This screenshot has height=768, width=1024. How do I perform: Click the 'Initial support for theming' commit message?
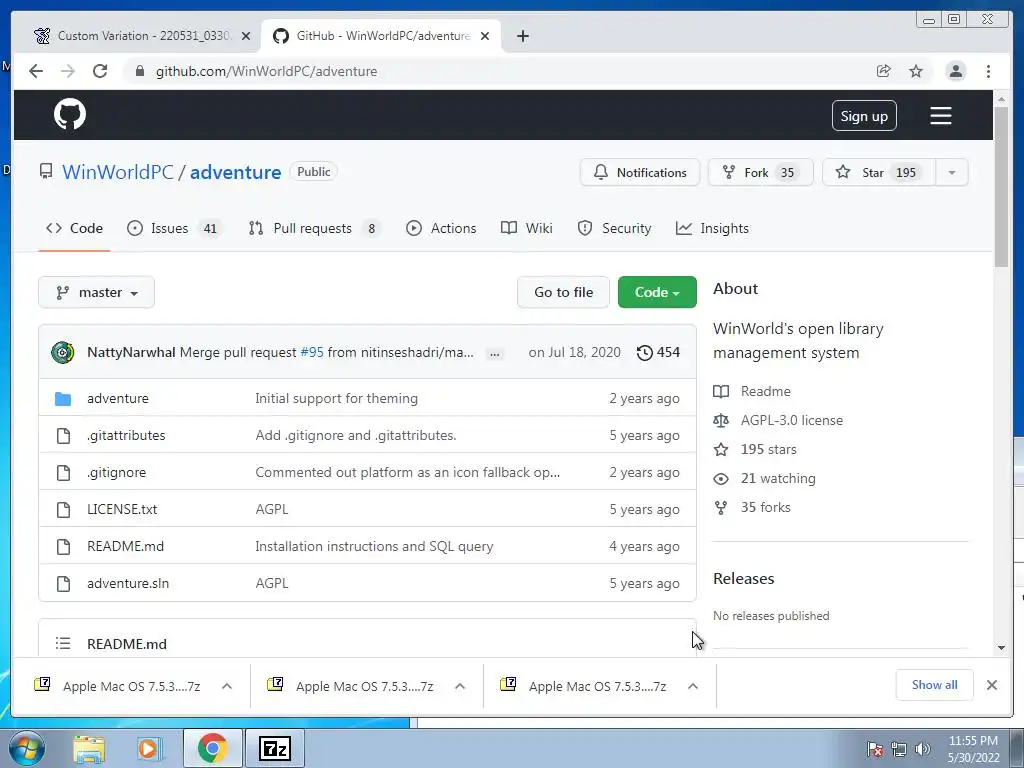click(336, 398)
